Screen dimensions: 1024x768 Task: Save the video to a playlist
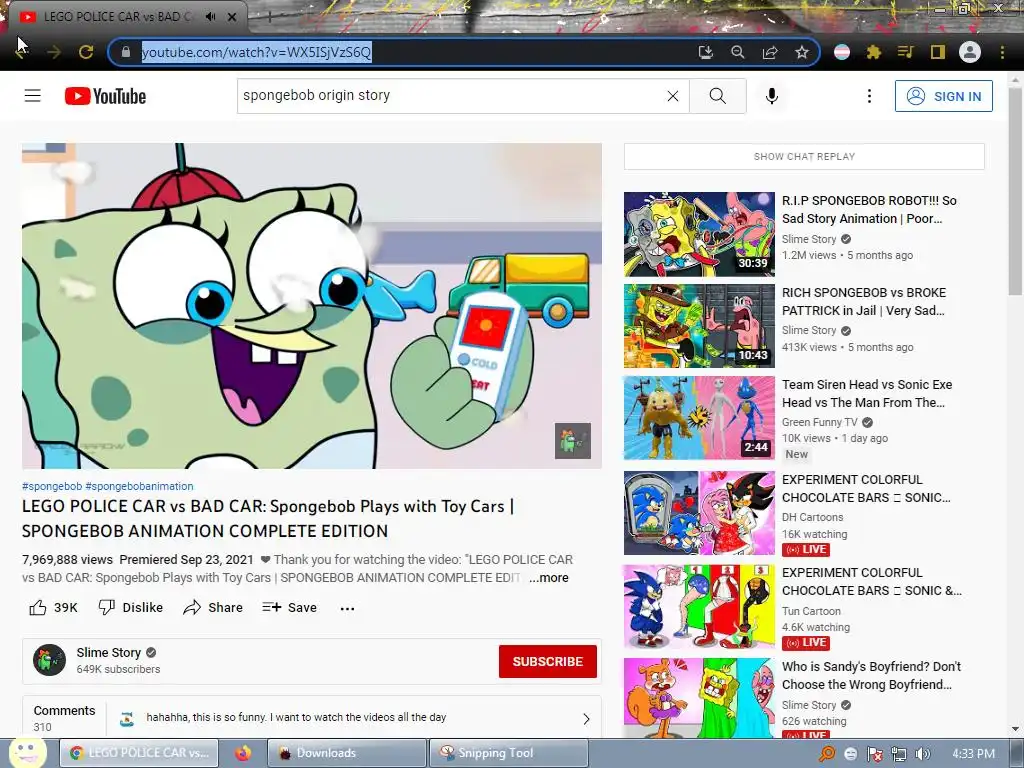(x=289, y=608)
